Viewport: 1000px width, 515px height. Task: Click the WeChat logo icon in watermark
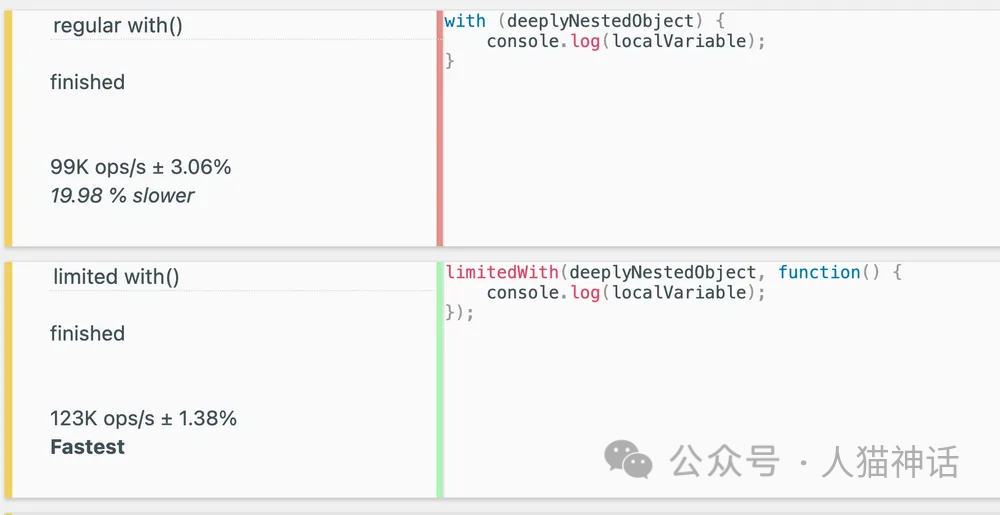point(628,460)
